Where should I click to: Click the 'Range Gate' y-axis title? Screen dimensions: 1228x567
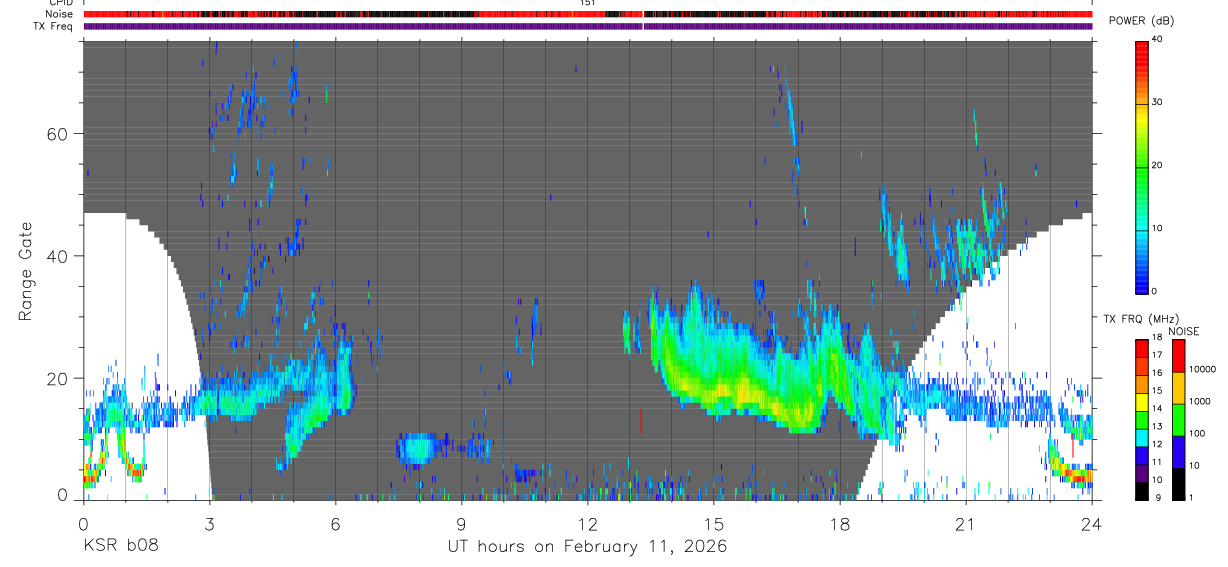[27, 270]
